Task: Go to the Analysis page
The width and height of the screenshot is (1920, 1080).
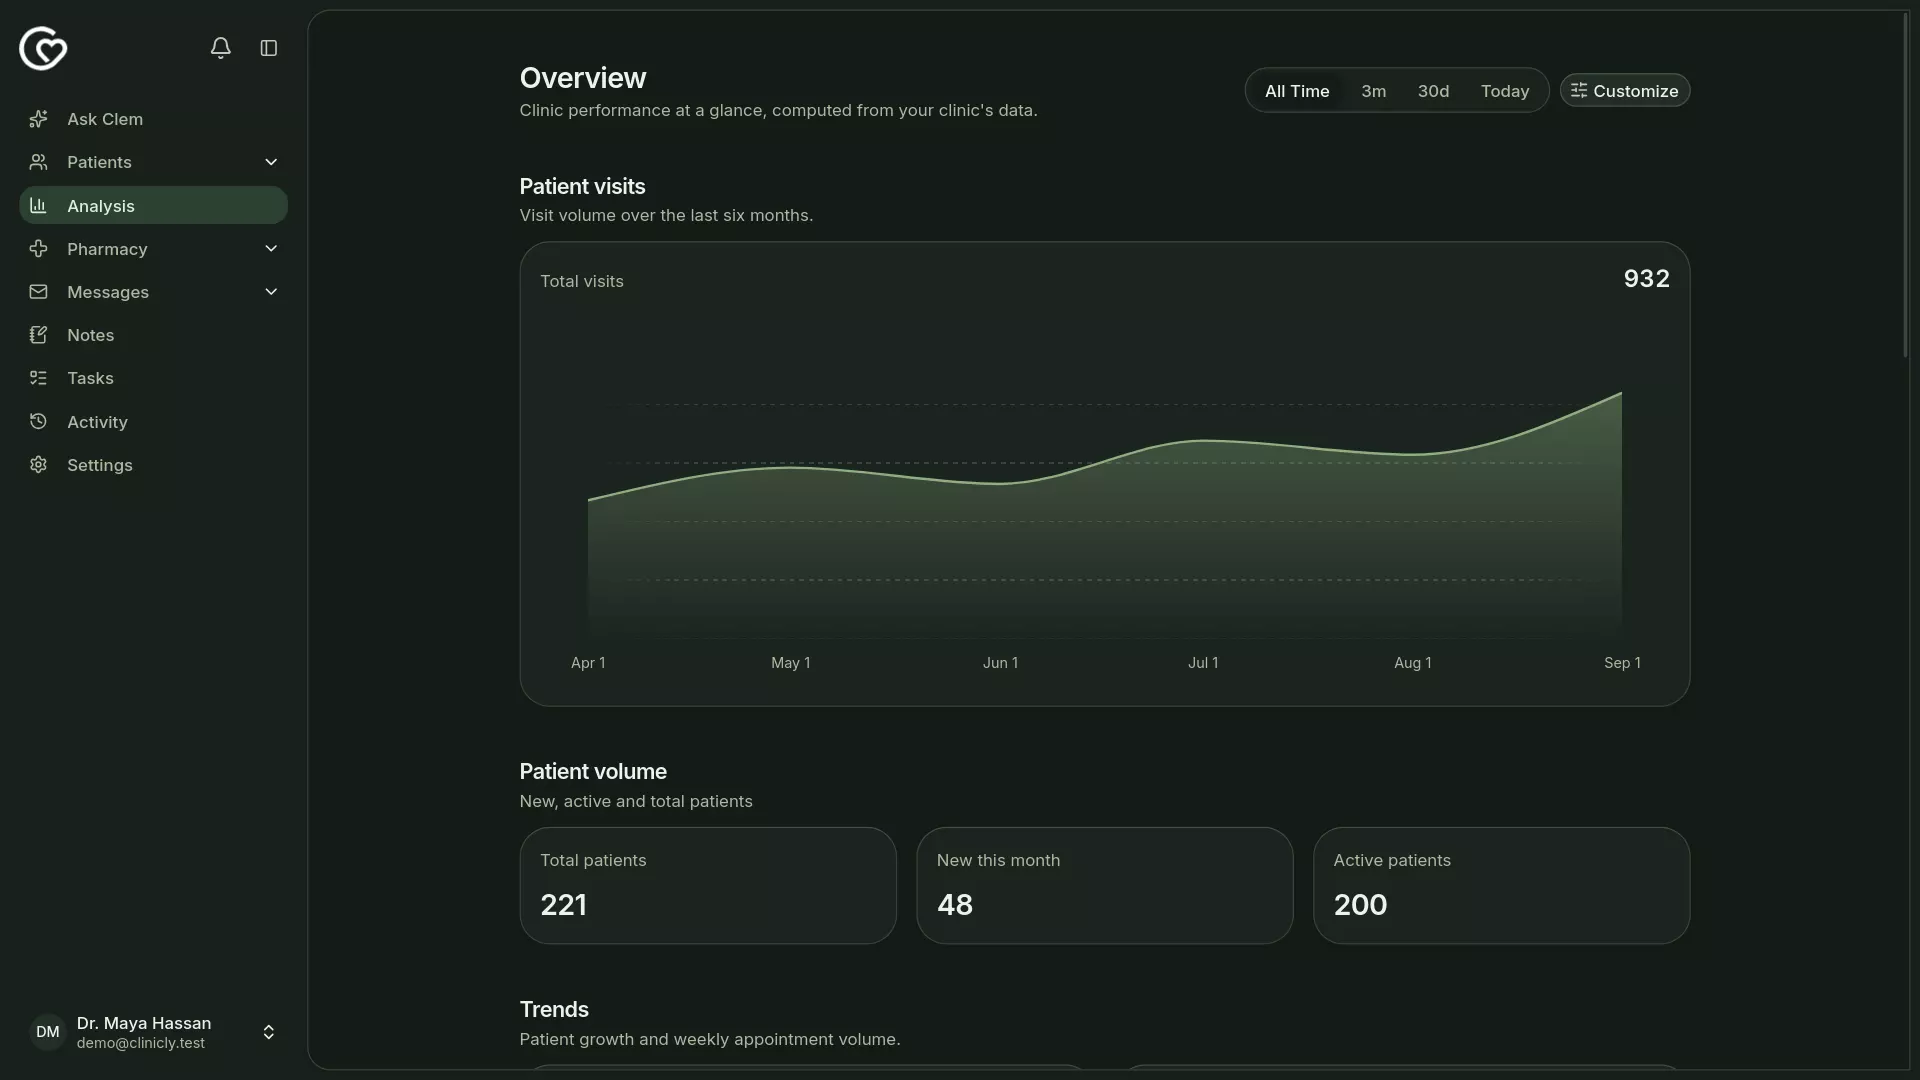Action: point(153,205)
